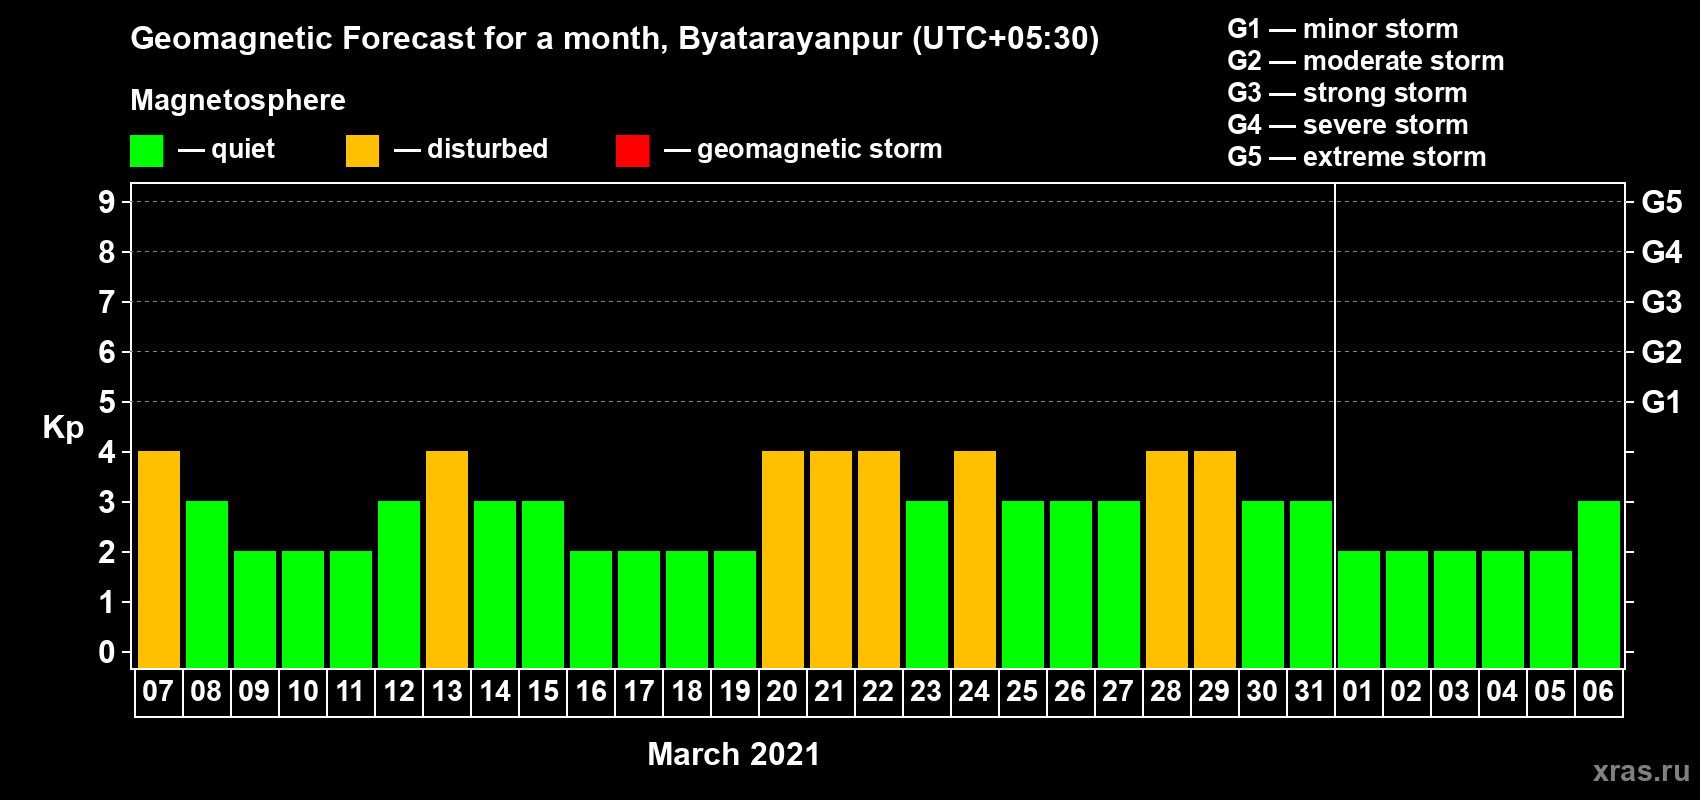The image size is (1700, 800).
Task: Click the green bar for April 06
Action: pos(1599,585)
